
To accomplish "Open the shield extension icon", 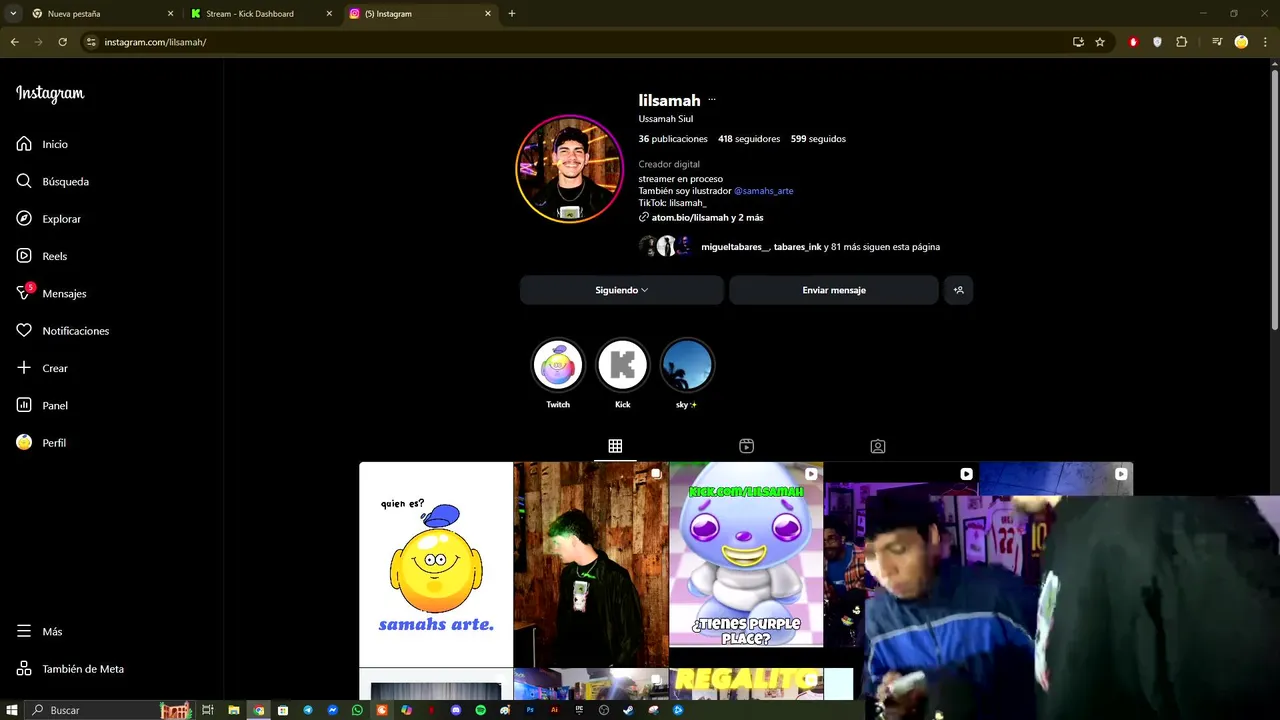I will pos(1157,42).
